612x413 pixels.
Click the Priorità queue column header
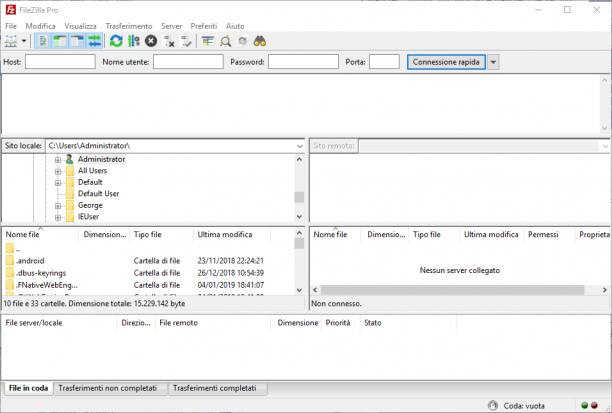point(341,323)
